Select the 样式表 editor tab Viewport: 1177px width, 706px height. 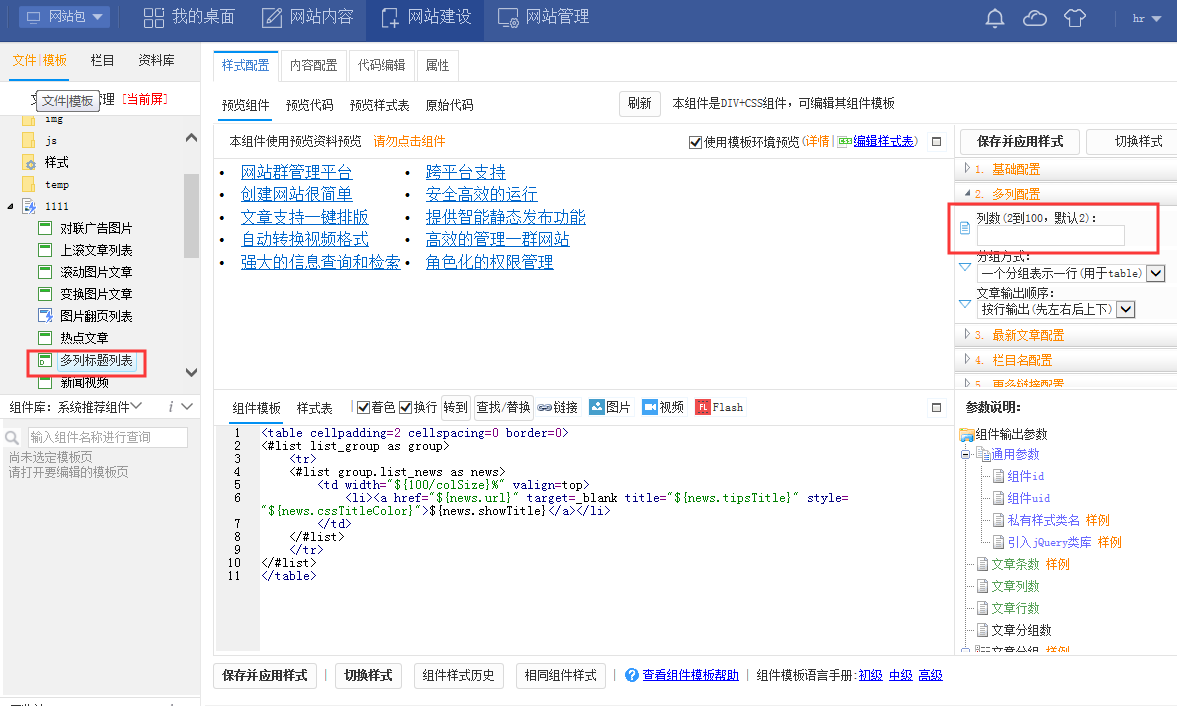pos(314,409)
